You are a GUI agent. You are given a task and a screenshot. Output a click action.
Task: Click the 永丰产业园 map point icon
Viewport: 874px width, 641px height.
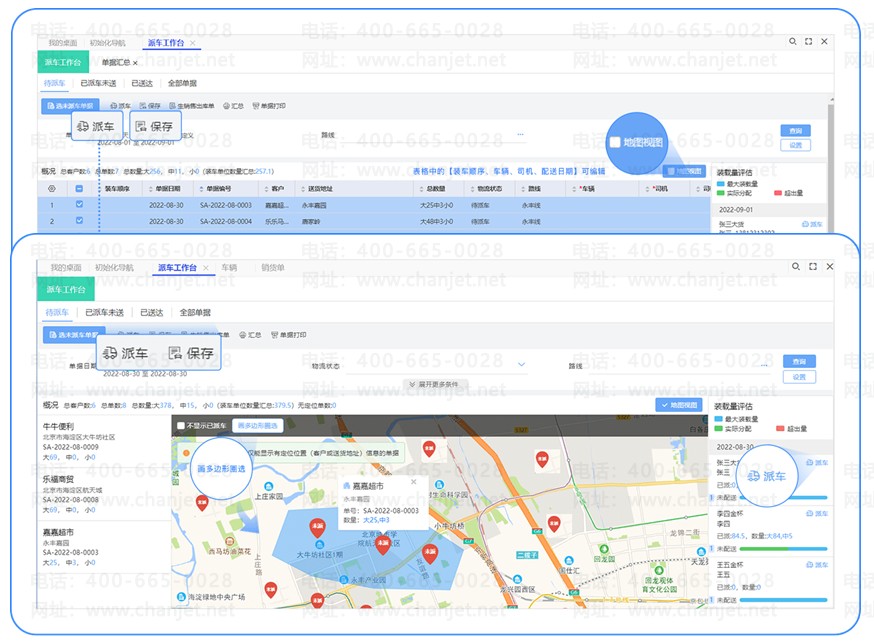point(344,580)
